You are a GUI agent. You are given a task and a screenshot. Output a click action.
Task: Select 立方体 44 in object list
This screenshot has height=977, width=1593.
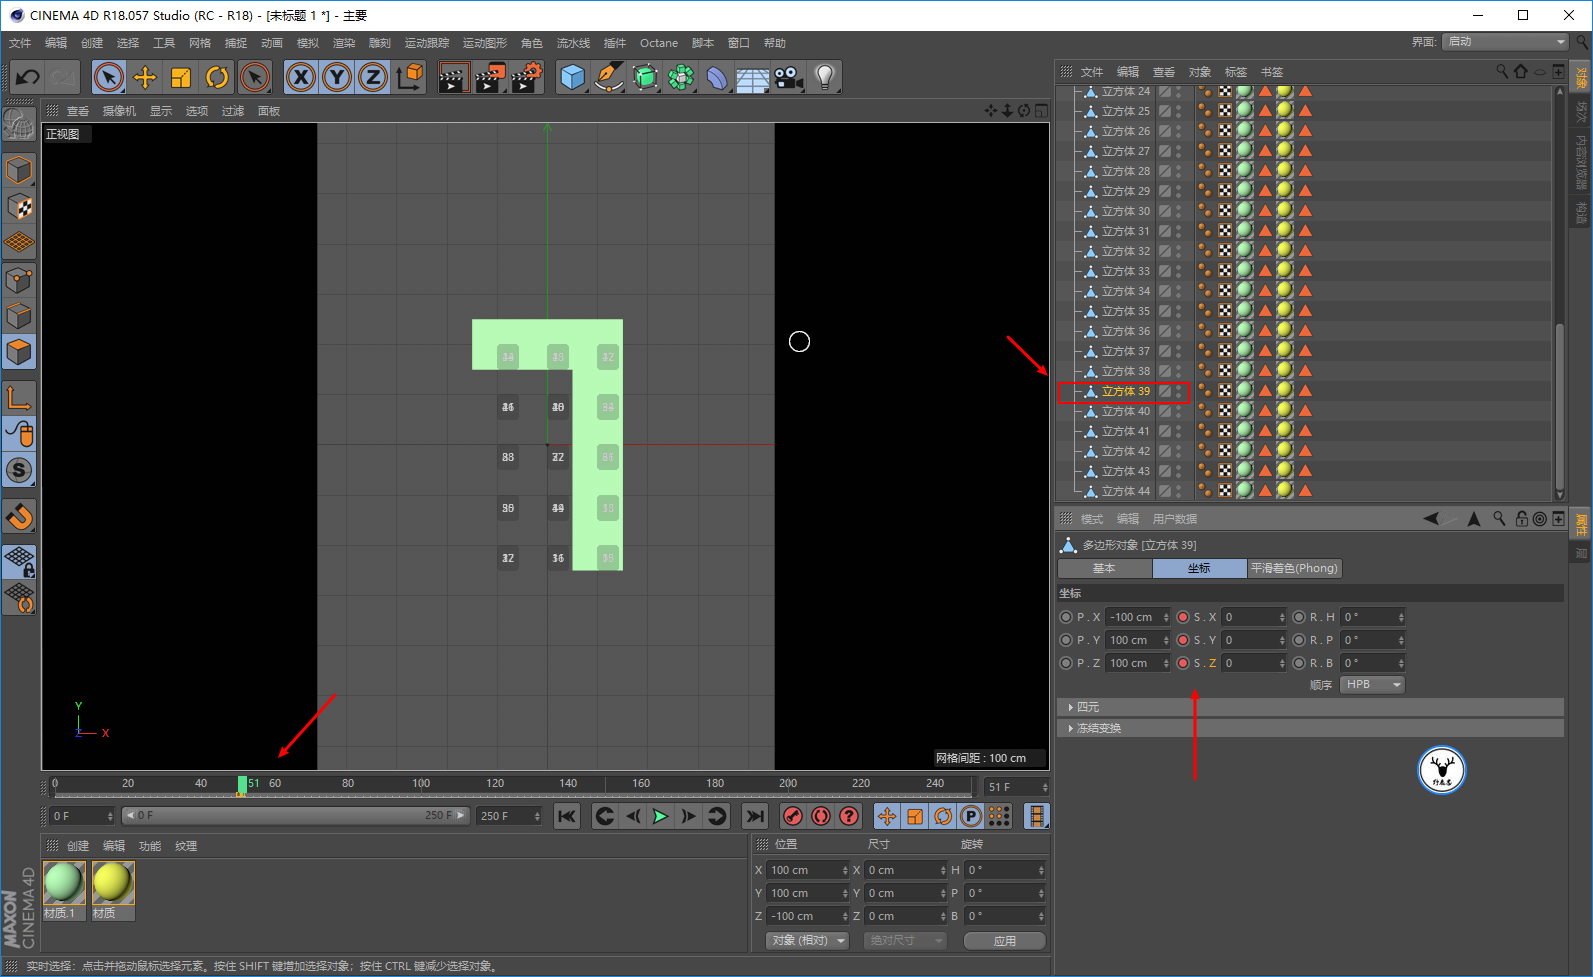[x=1125, y=491]
